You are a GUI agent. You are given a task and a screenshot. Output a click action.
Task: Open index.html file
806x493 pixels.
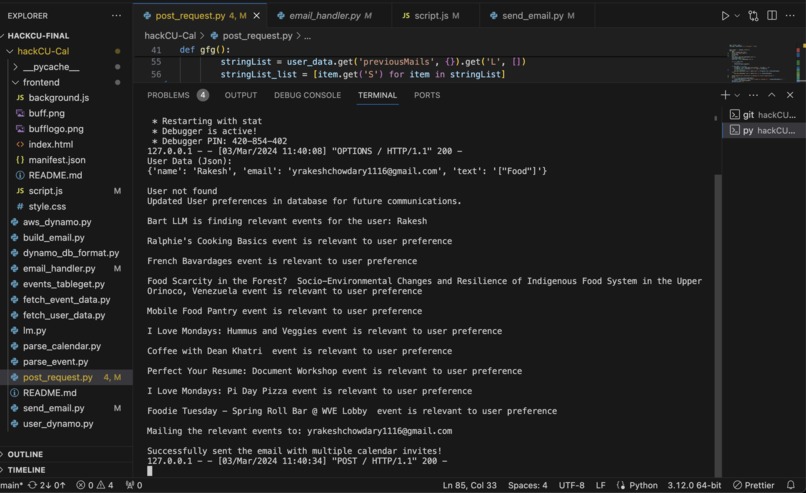50,144
